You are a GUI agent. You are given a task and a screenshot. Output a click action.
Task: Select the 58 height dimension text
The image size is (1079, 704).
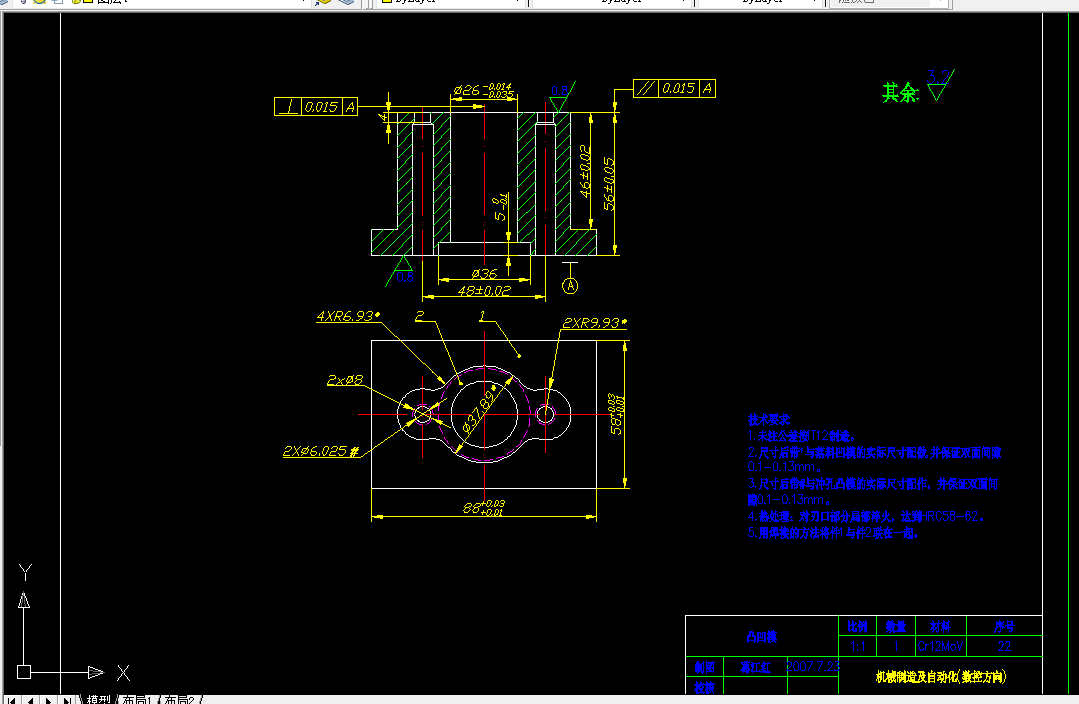617,415
